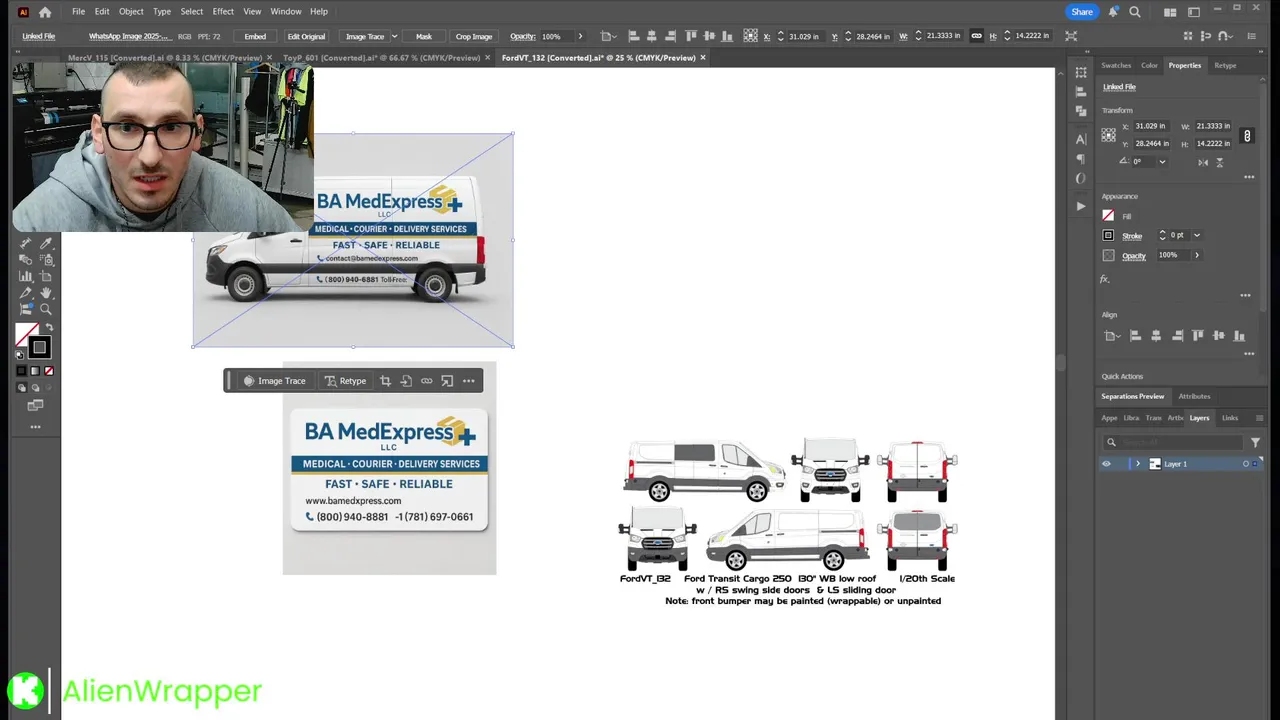Open fx effects icon in Appearance
This screenshot has height=720, width=1280.
1105,279
